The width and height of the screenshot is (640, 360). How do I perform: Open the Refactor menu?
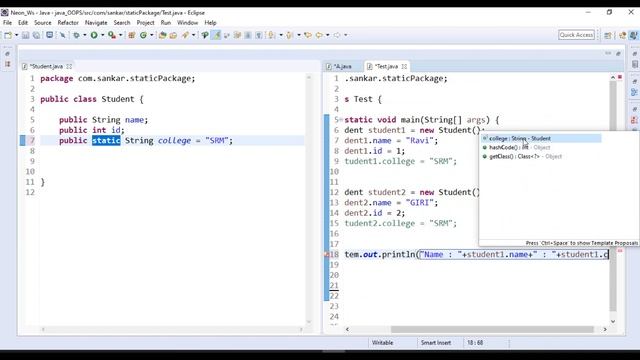[68, 23]
